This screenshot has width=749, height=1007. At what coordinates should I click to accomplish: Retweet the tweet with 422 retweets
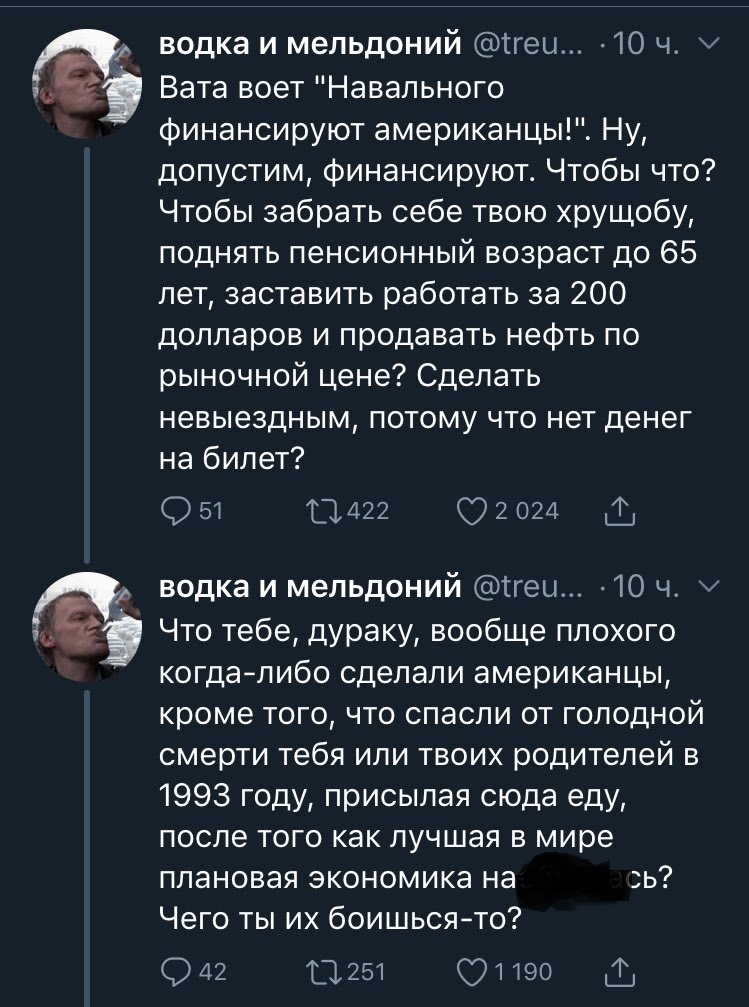click(326, 512)
